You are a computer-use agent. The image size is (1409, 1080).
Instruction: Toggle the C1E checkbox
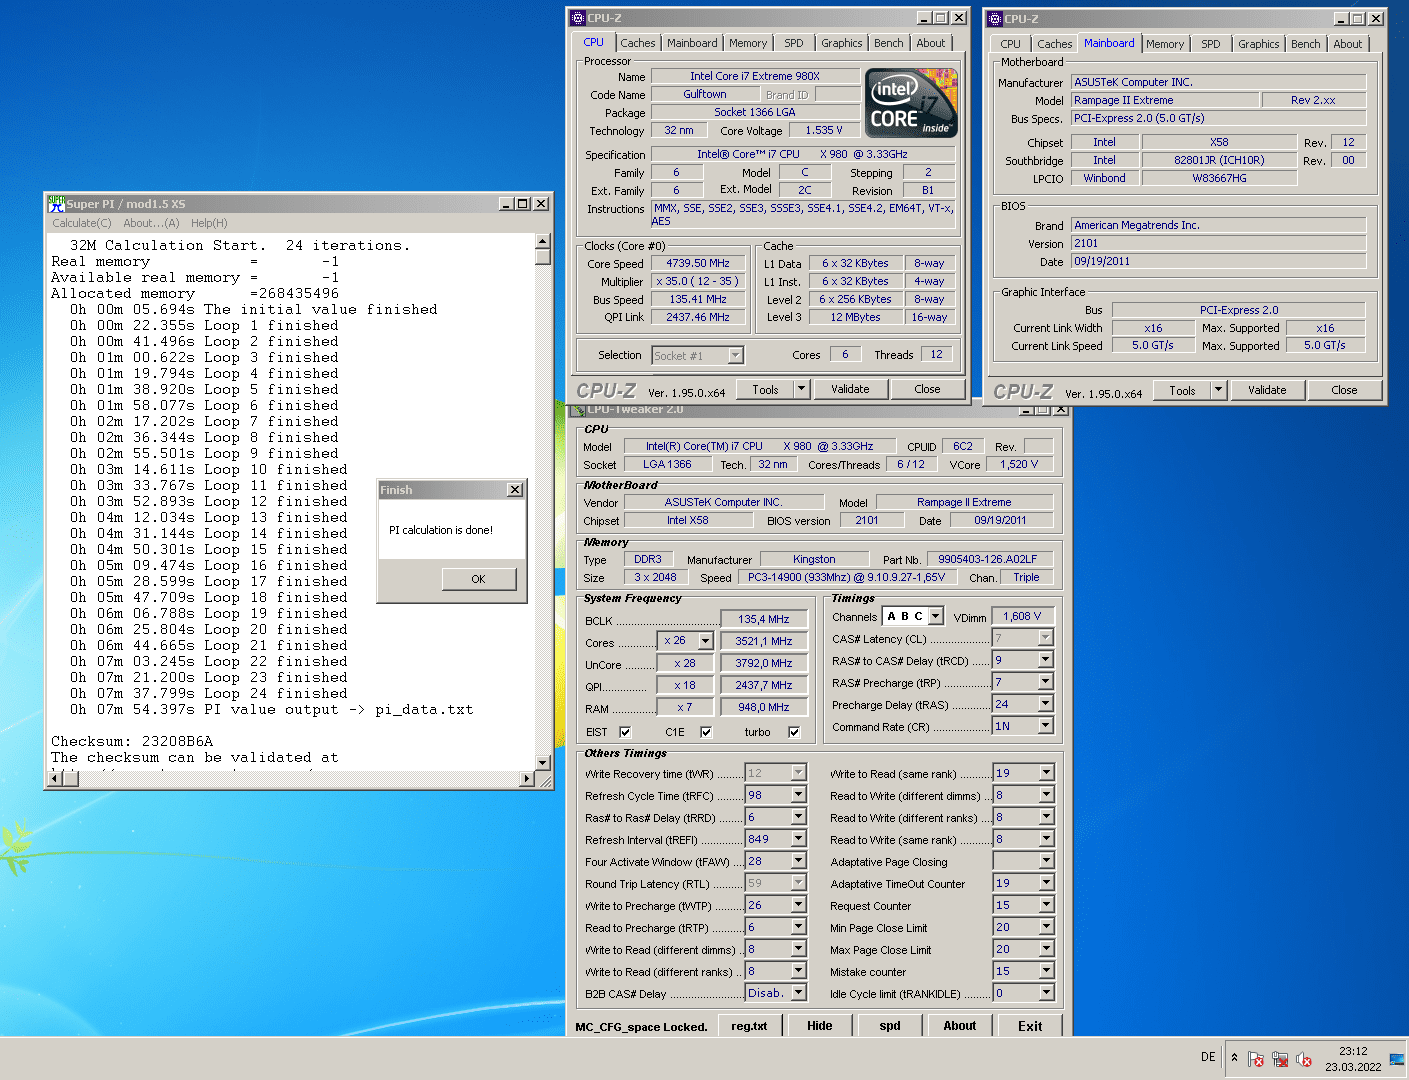(x=706, y=732)
